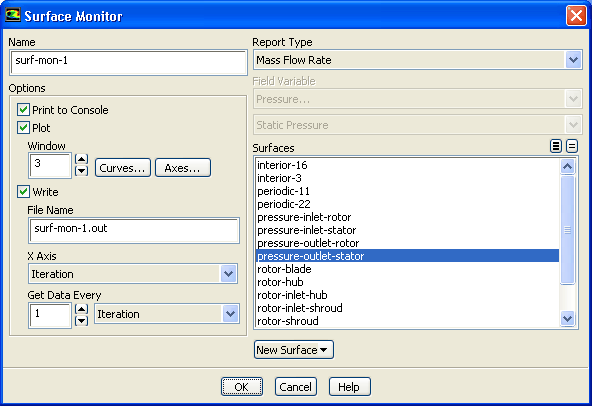Toggle the Write checkbox
592x406 pixels.
tap(23, 192)
